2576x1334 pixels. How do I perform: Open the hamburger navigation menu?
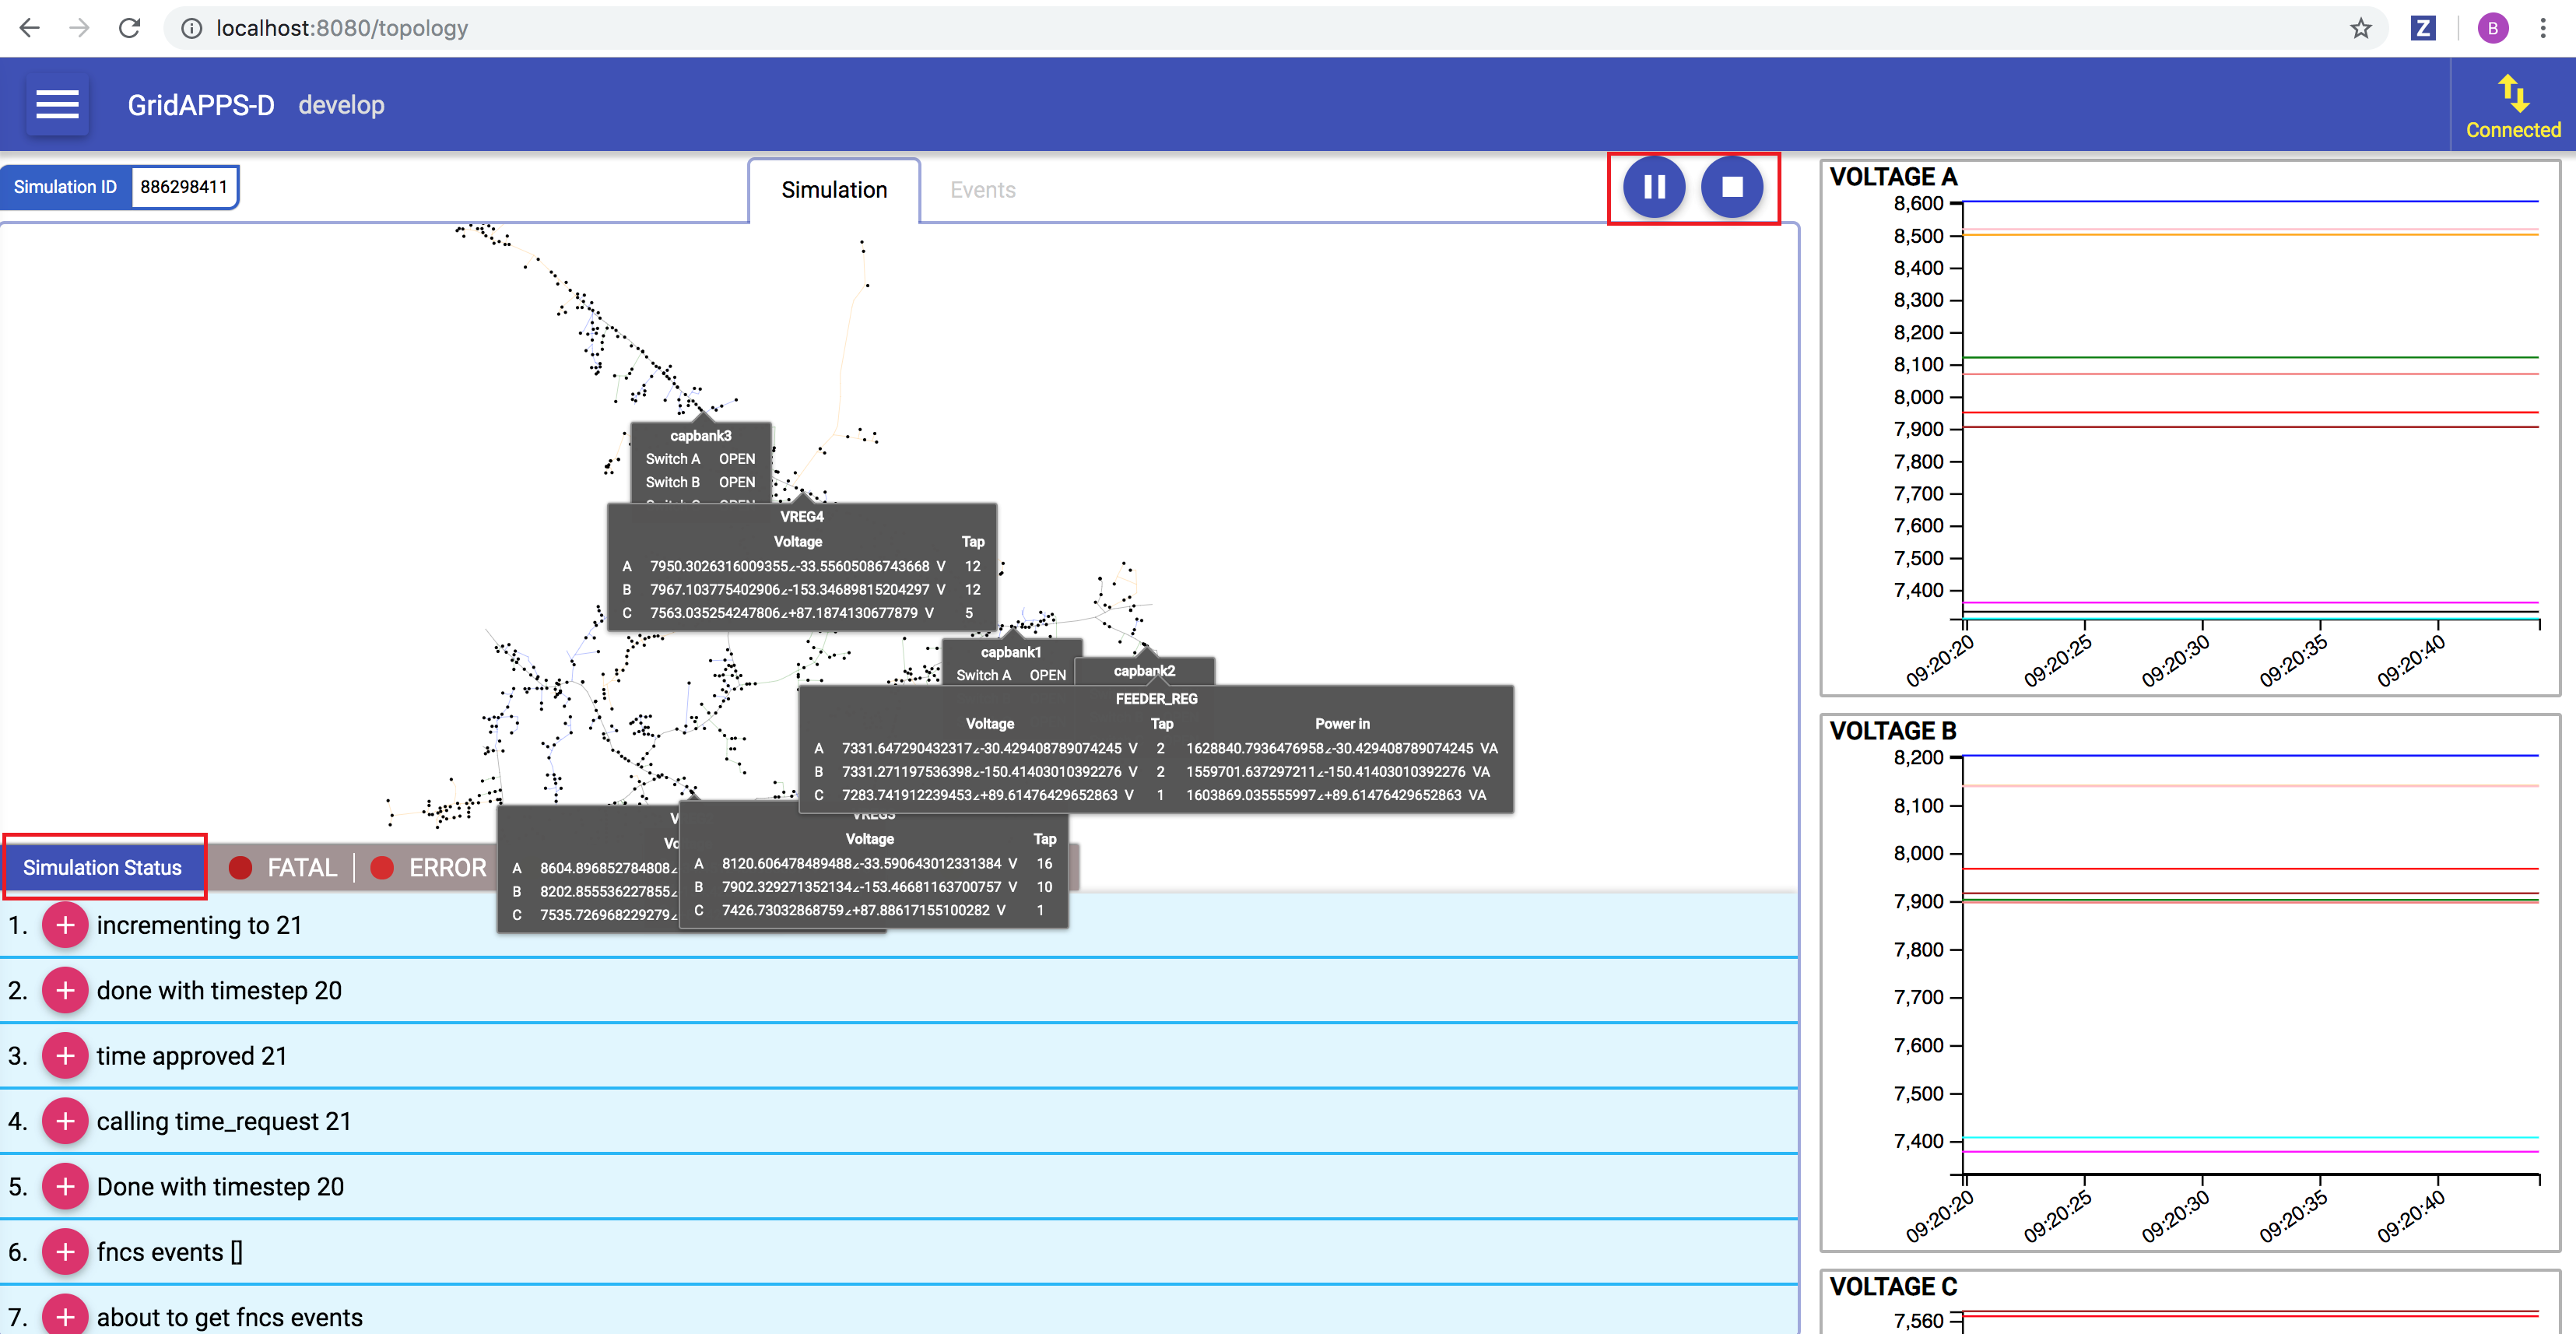point(57,104)
